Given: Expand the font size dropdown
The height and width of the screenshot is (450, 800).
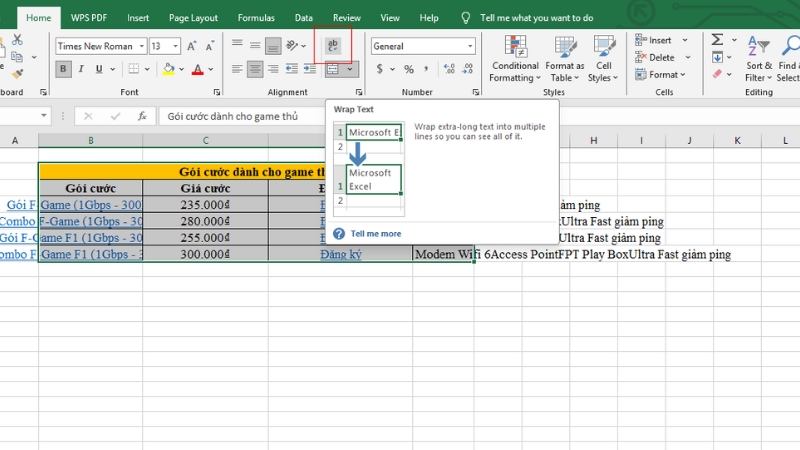Looking at the screenshot, I should click(x=176, y=46).
